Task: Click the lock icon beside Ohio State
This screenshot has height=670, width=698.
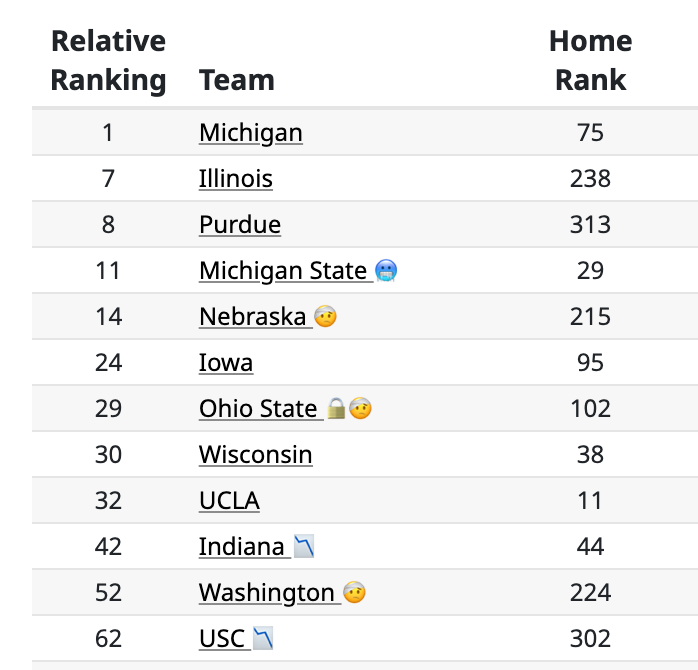Action: 336,408
